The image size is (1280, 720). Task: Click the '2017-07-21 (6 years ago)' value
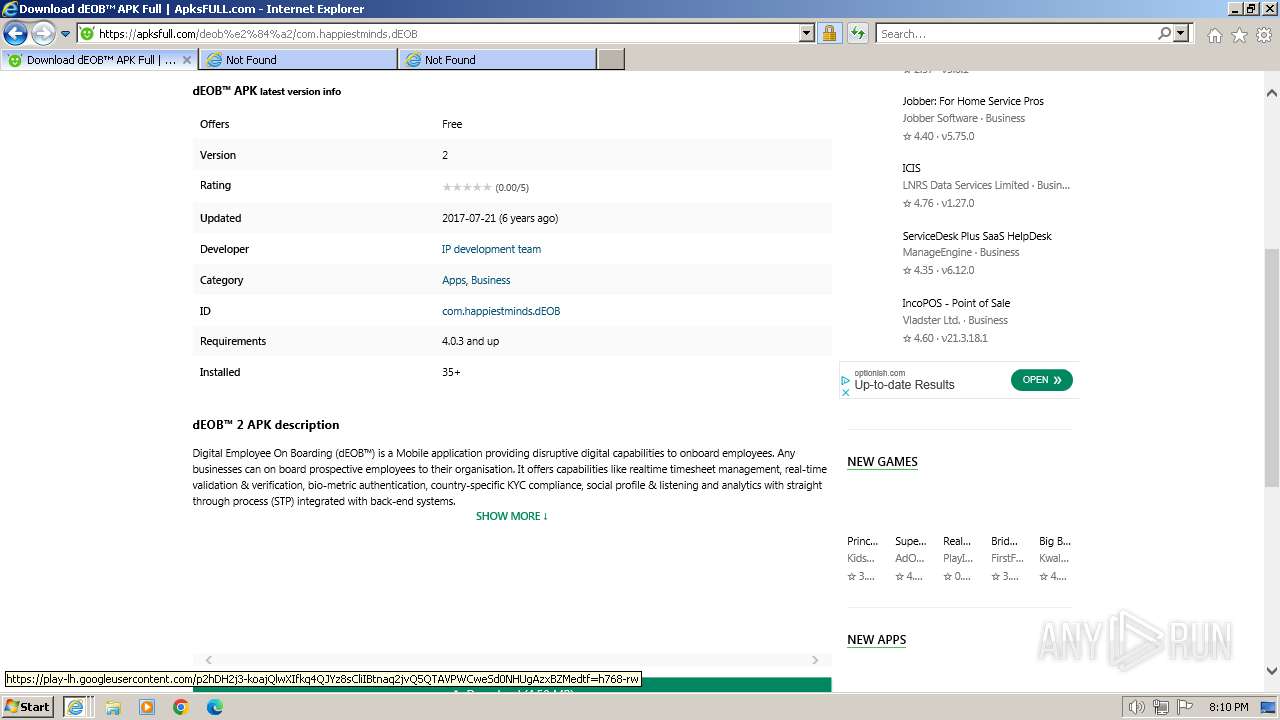pos(500,218)
